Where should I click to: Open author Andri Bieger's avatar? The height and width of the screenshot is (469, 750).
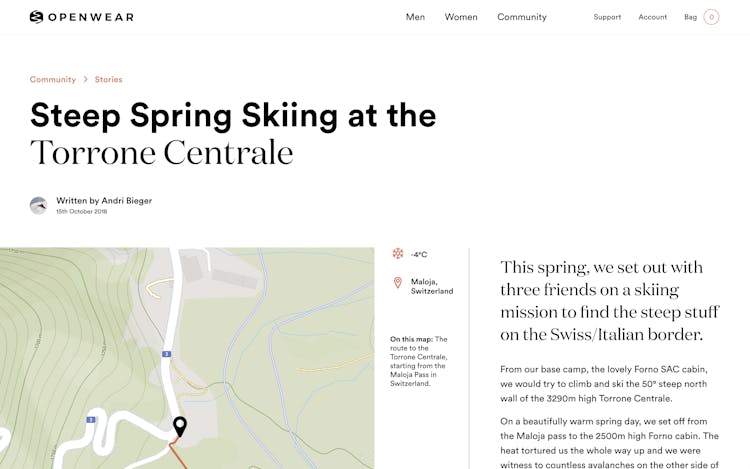38,206
